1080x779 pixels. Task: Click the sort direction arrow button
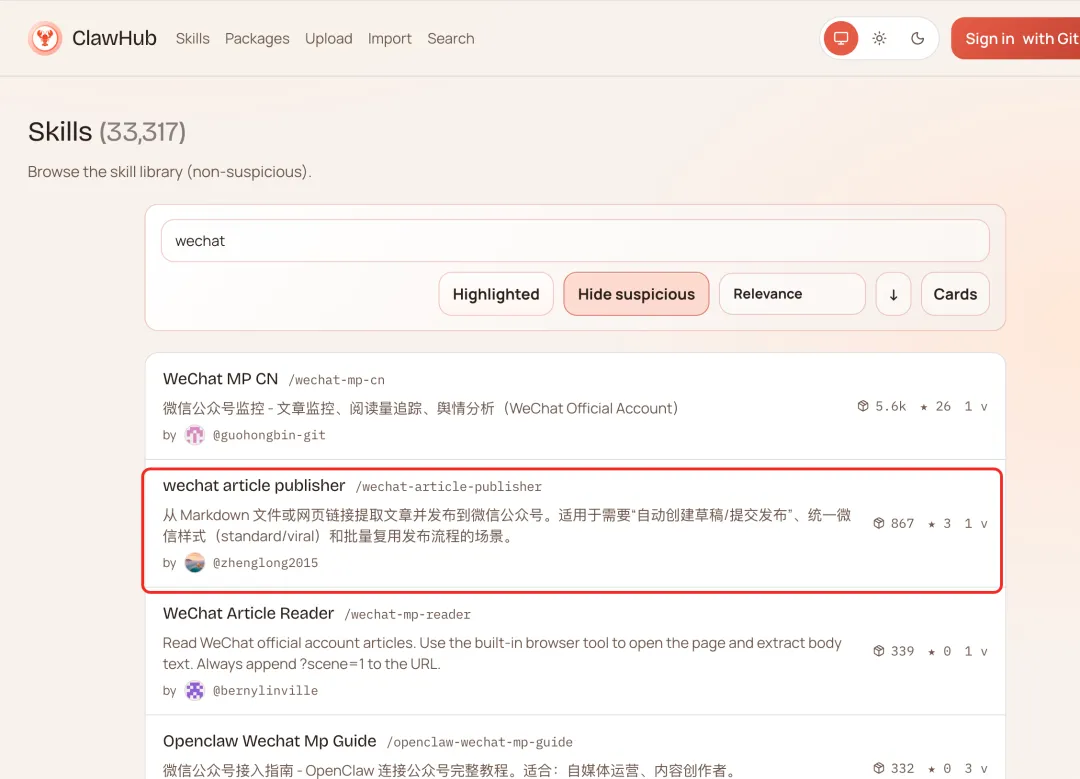coord(893,294)
